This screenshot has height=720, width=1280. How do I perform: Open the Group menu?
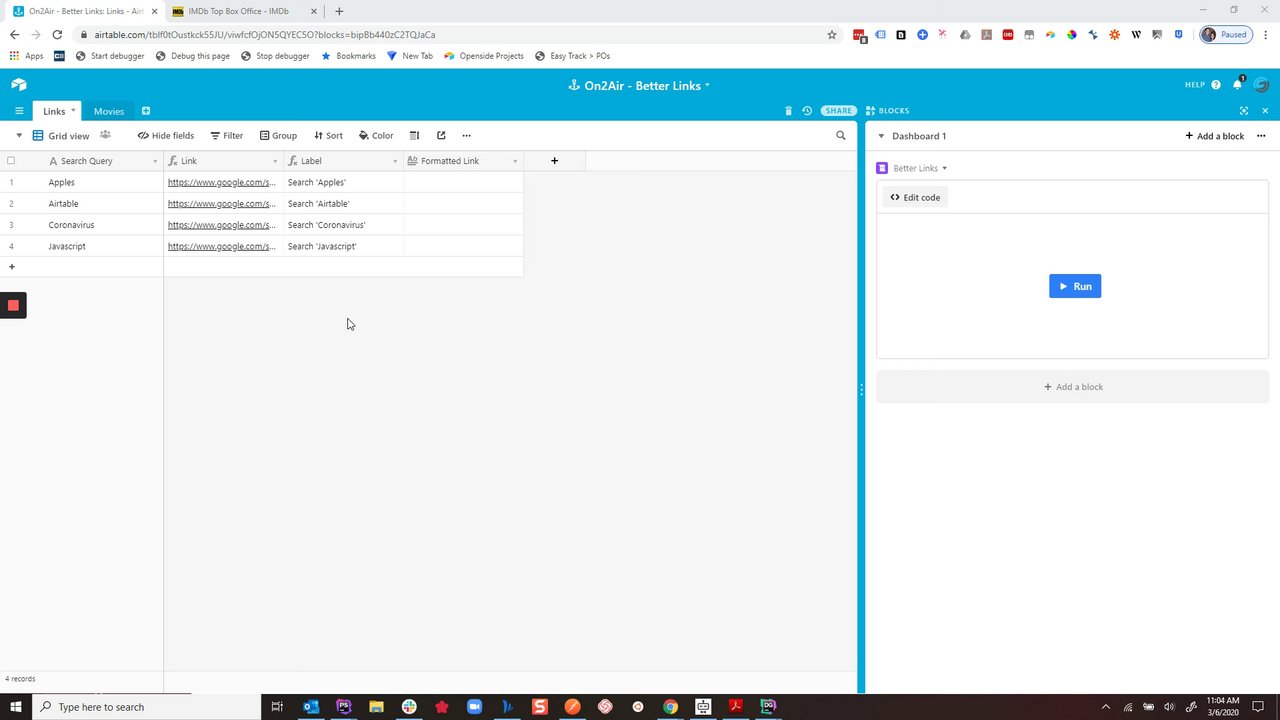click(278, 135)
